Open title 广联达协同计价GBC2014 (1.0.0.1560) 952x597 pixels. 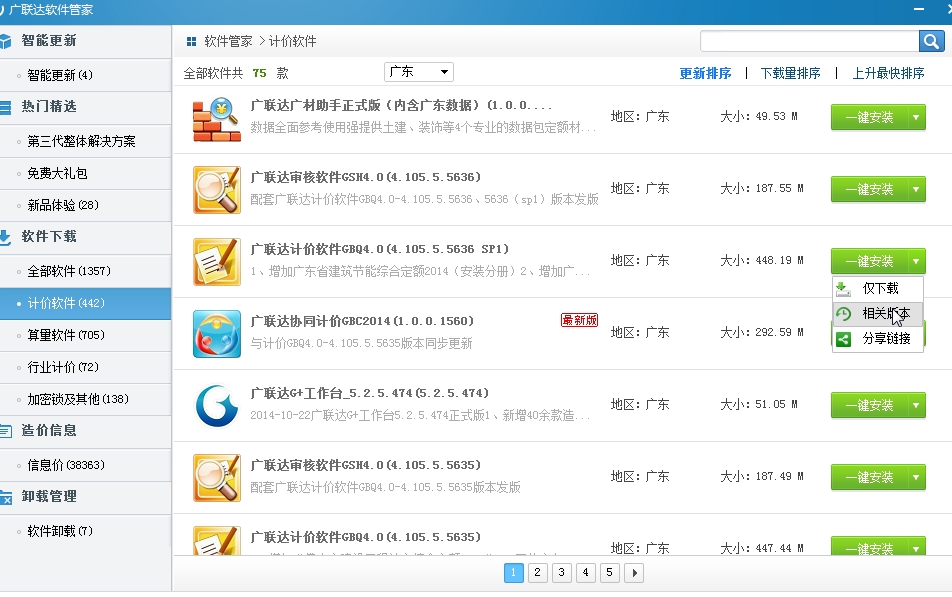[x=362, y=321]
